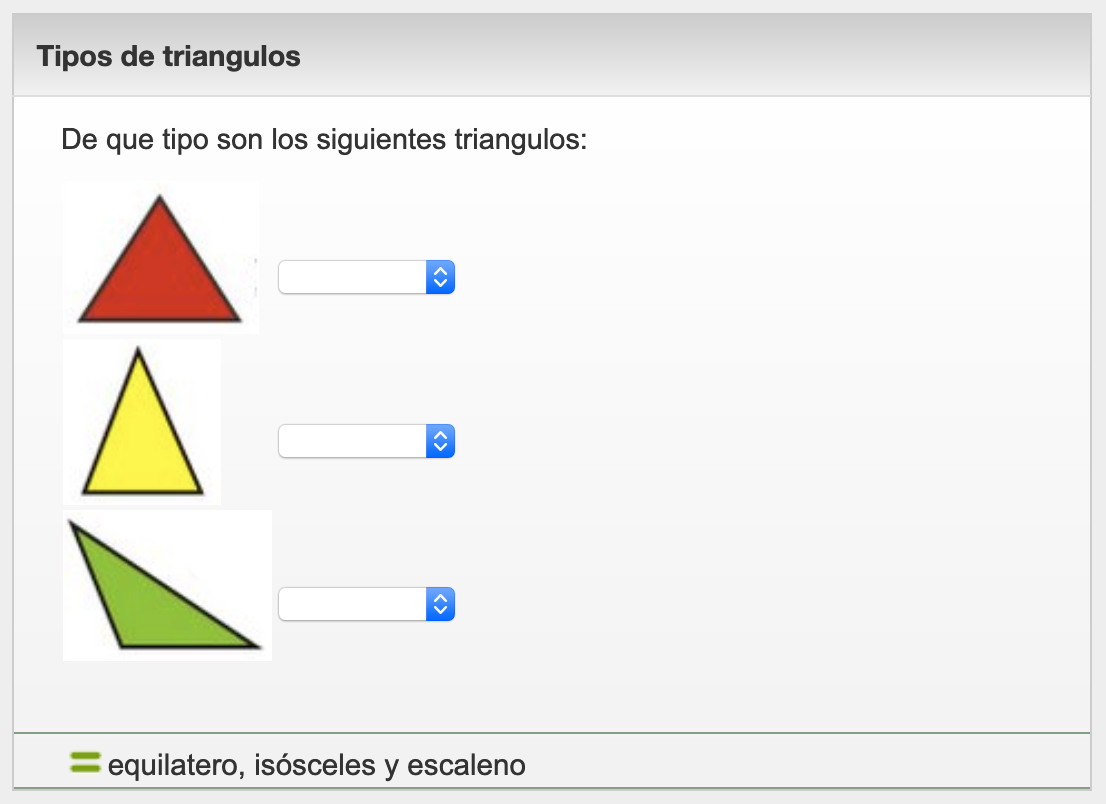Click the word "siguientes" in the question
This screenshot has width=1106, height=804.
click(384, 138)
